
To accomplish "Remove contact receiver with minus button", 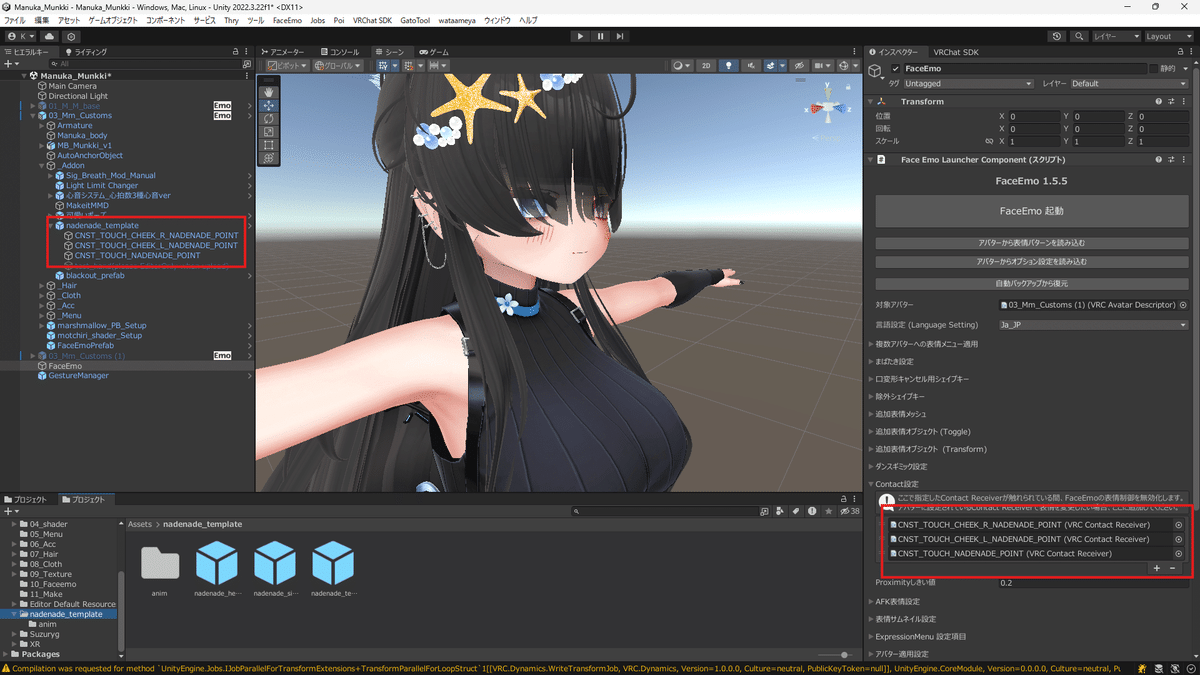I will coord(1172,568).
